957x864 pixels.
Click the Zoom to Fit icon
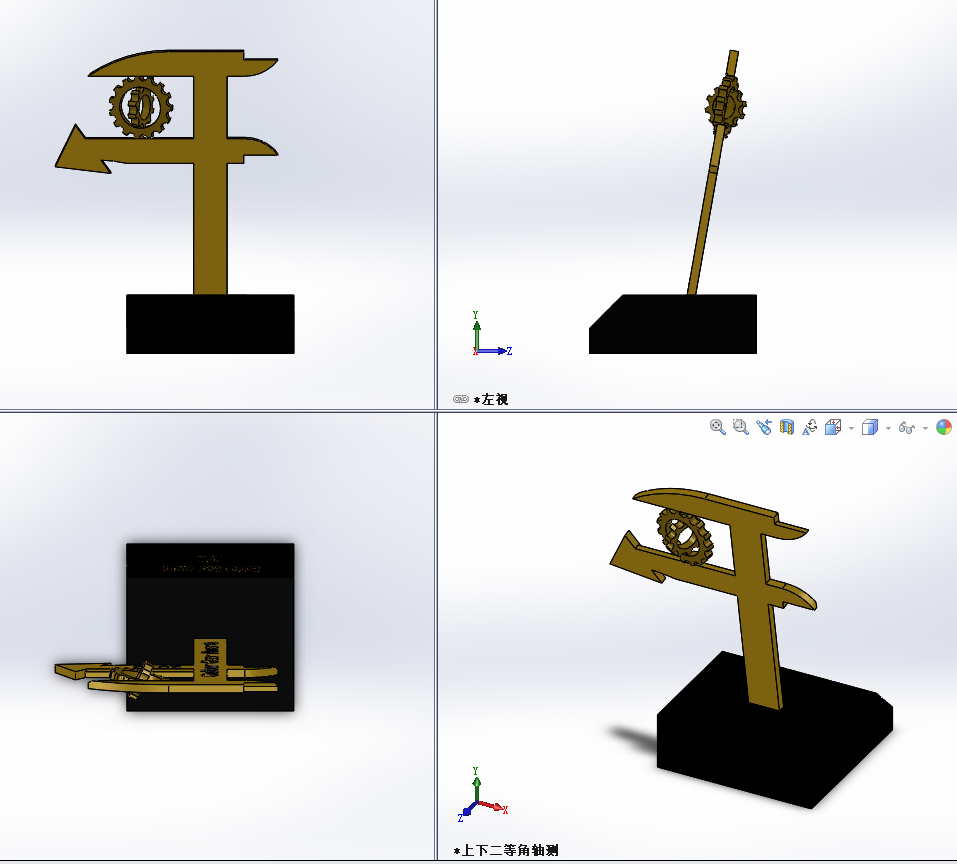718,427
